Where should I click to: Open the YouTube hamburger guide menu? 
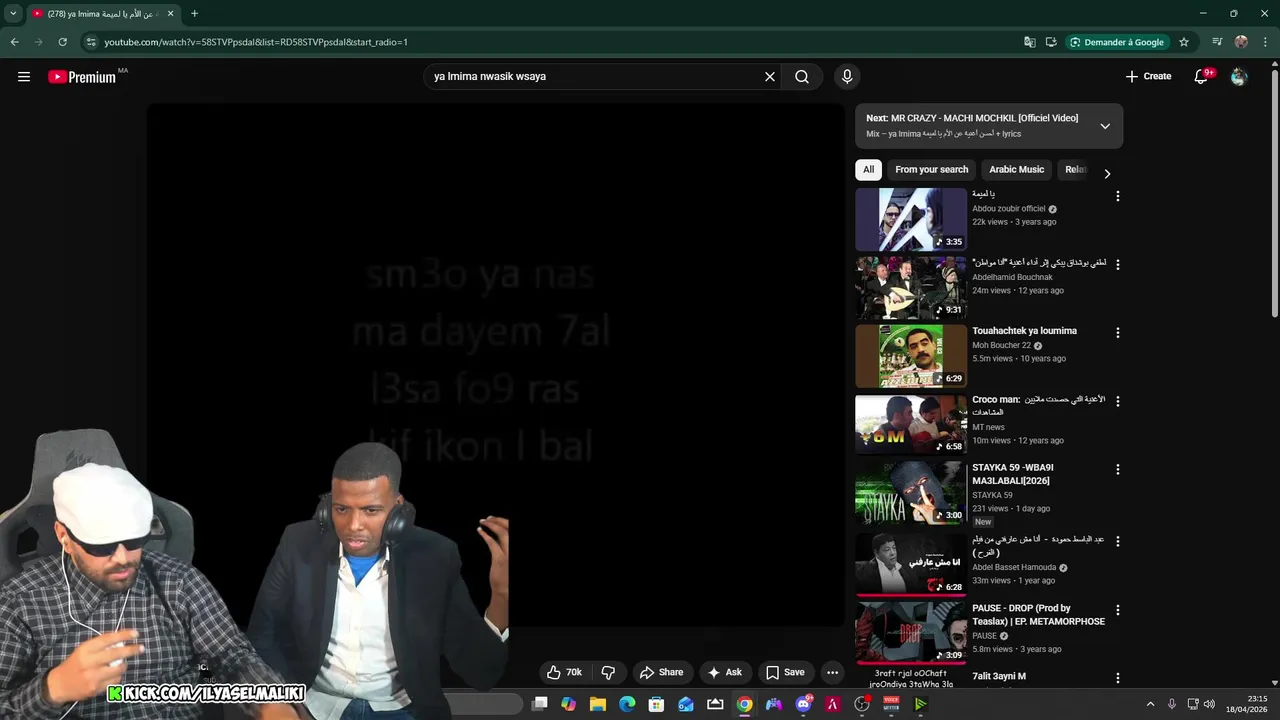point(24,76)
